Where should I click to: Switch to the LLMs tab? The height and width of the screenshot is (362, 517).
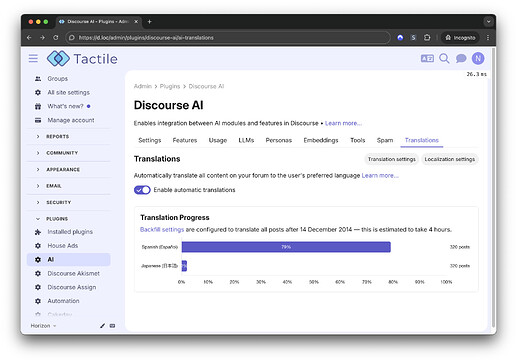tap(246, 140)
